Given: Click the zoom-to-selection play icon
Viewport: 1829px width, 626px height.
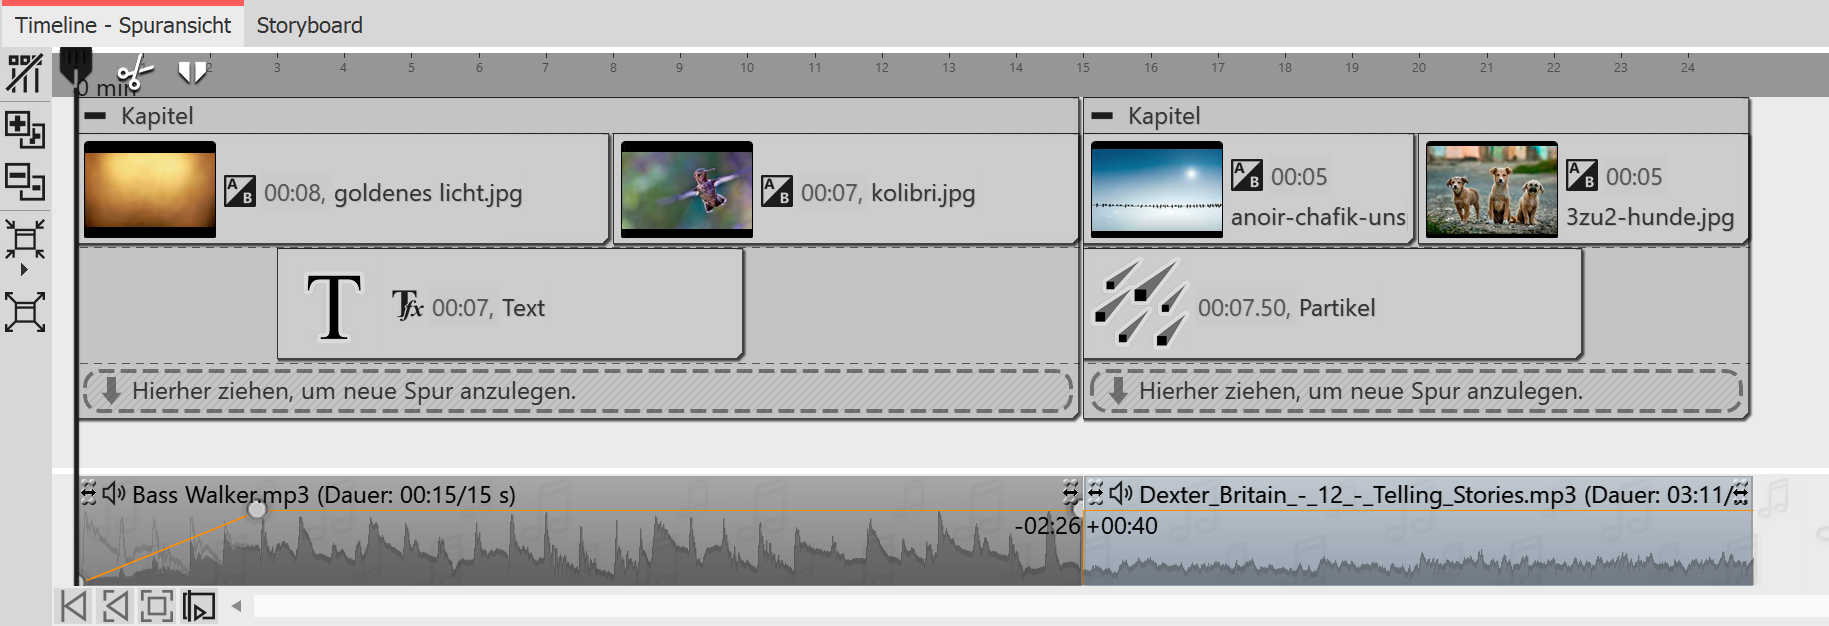Looking at the screenshot, I should tap(199, 606).
